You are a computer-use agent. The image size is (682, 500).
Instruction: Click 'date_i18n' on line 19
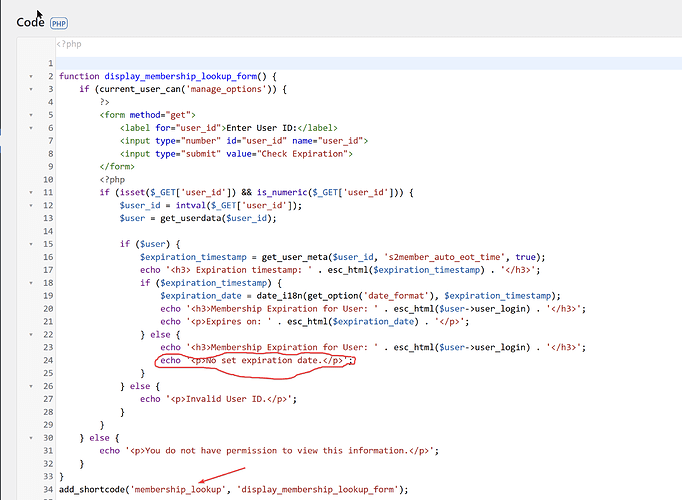tap(279, 296)
